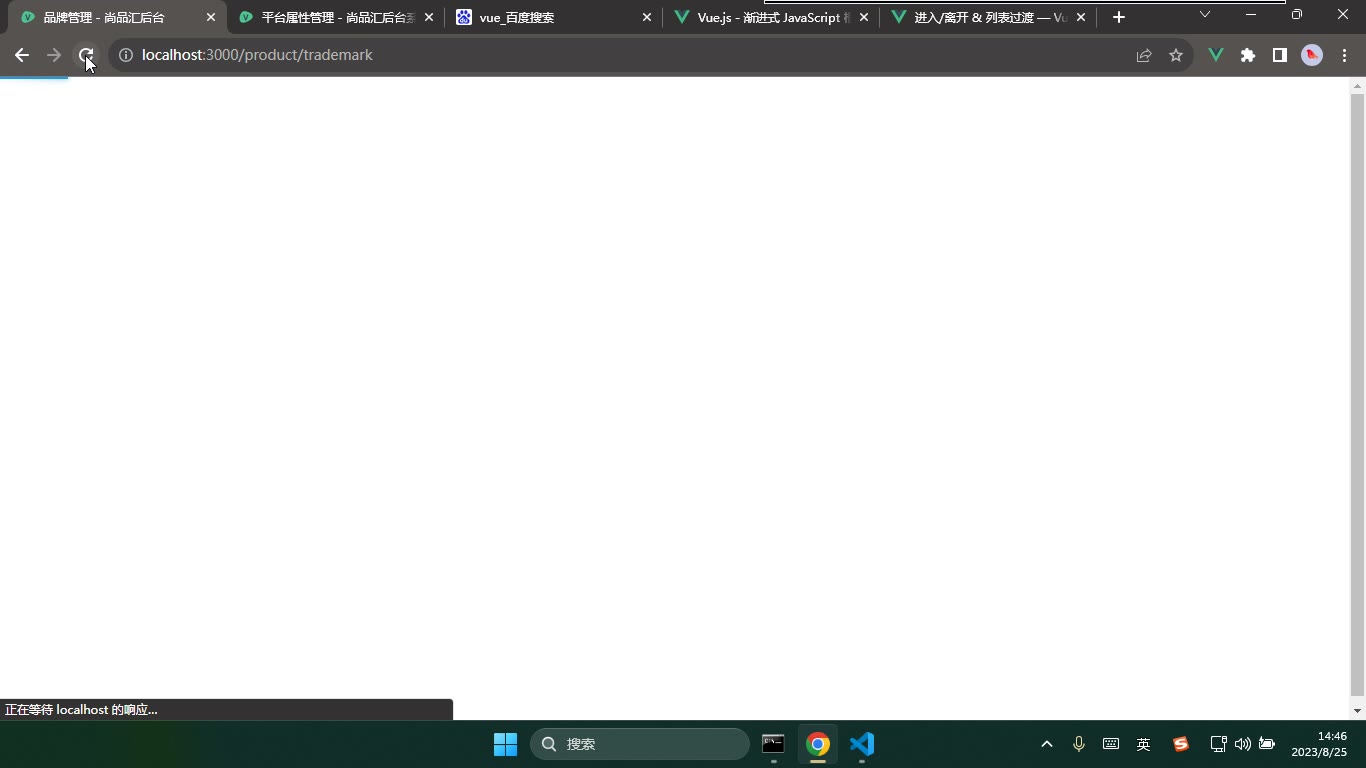Open the network tray icon
1366x768 pixels.
[x=1218, y=744]
